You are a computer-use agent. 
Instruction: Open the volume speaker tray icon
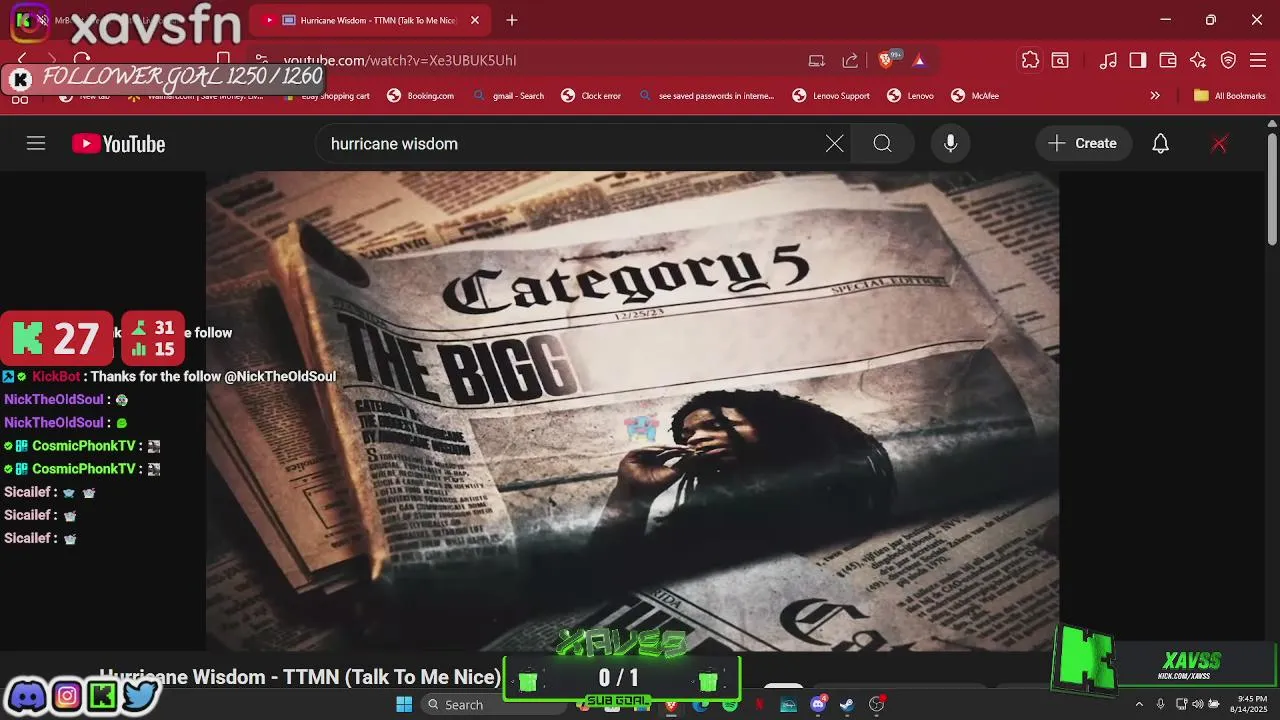point(1198,705)
